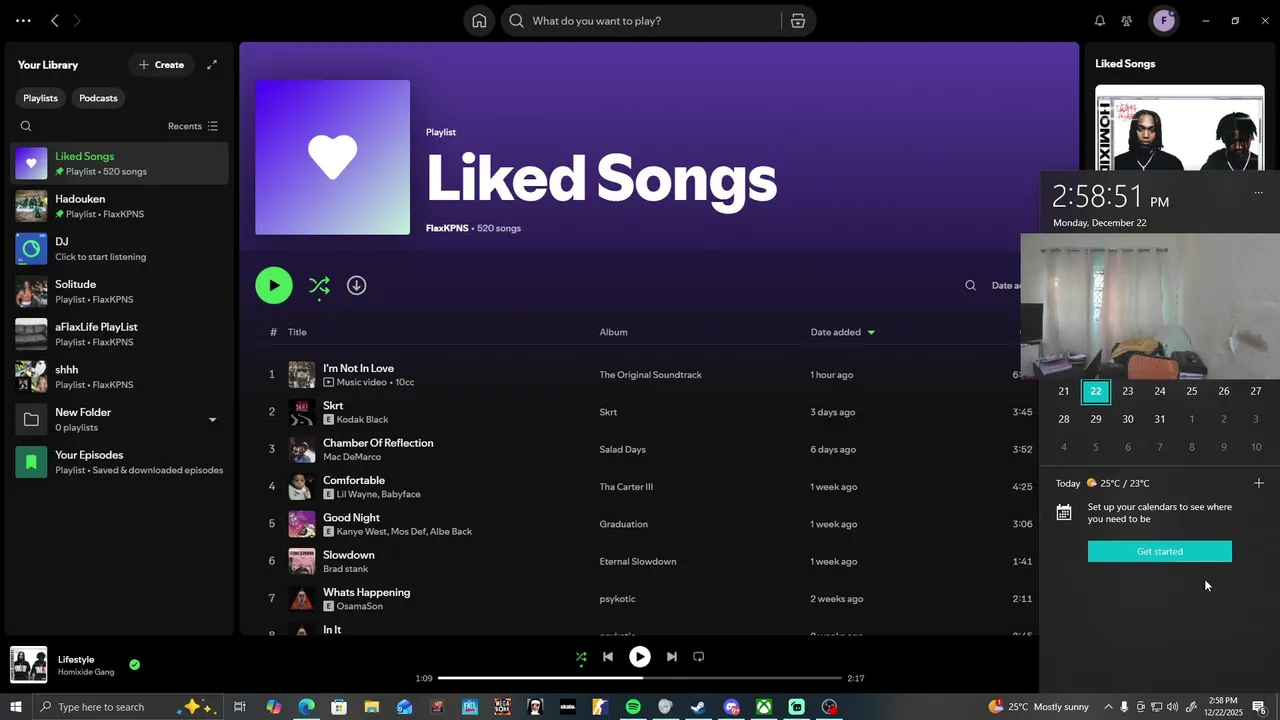
Task: Select December 25 in calendar
Action: pyautogui.click(x=1191, y=391)
